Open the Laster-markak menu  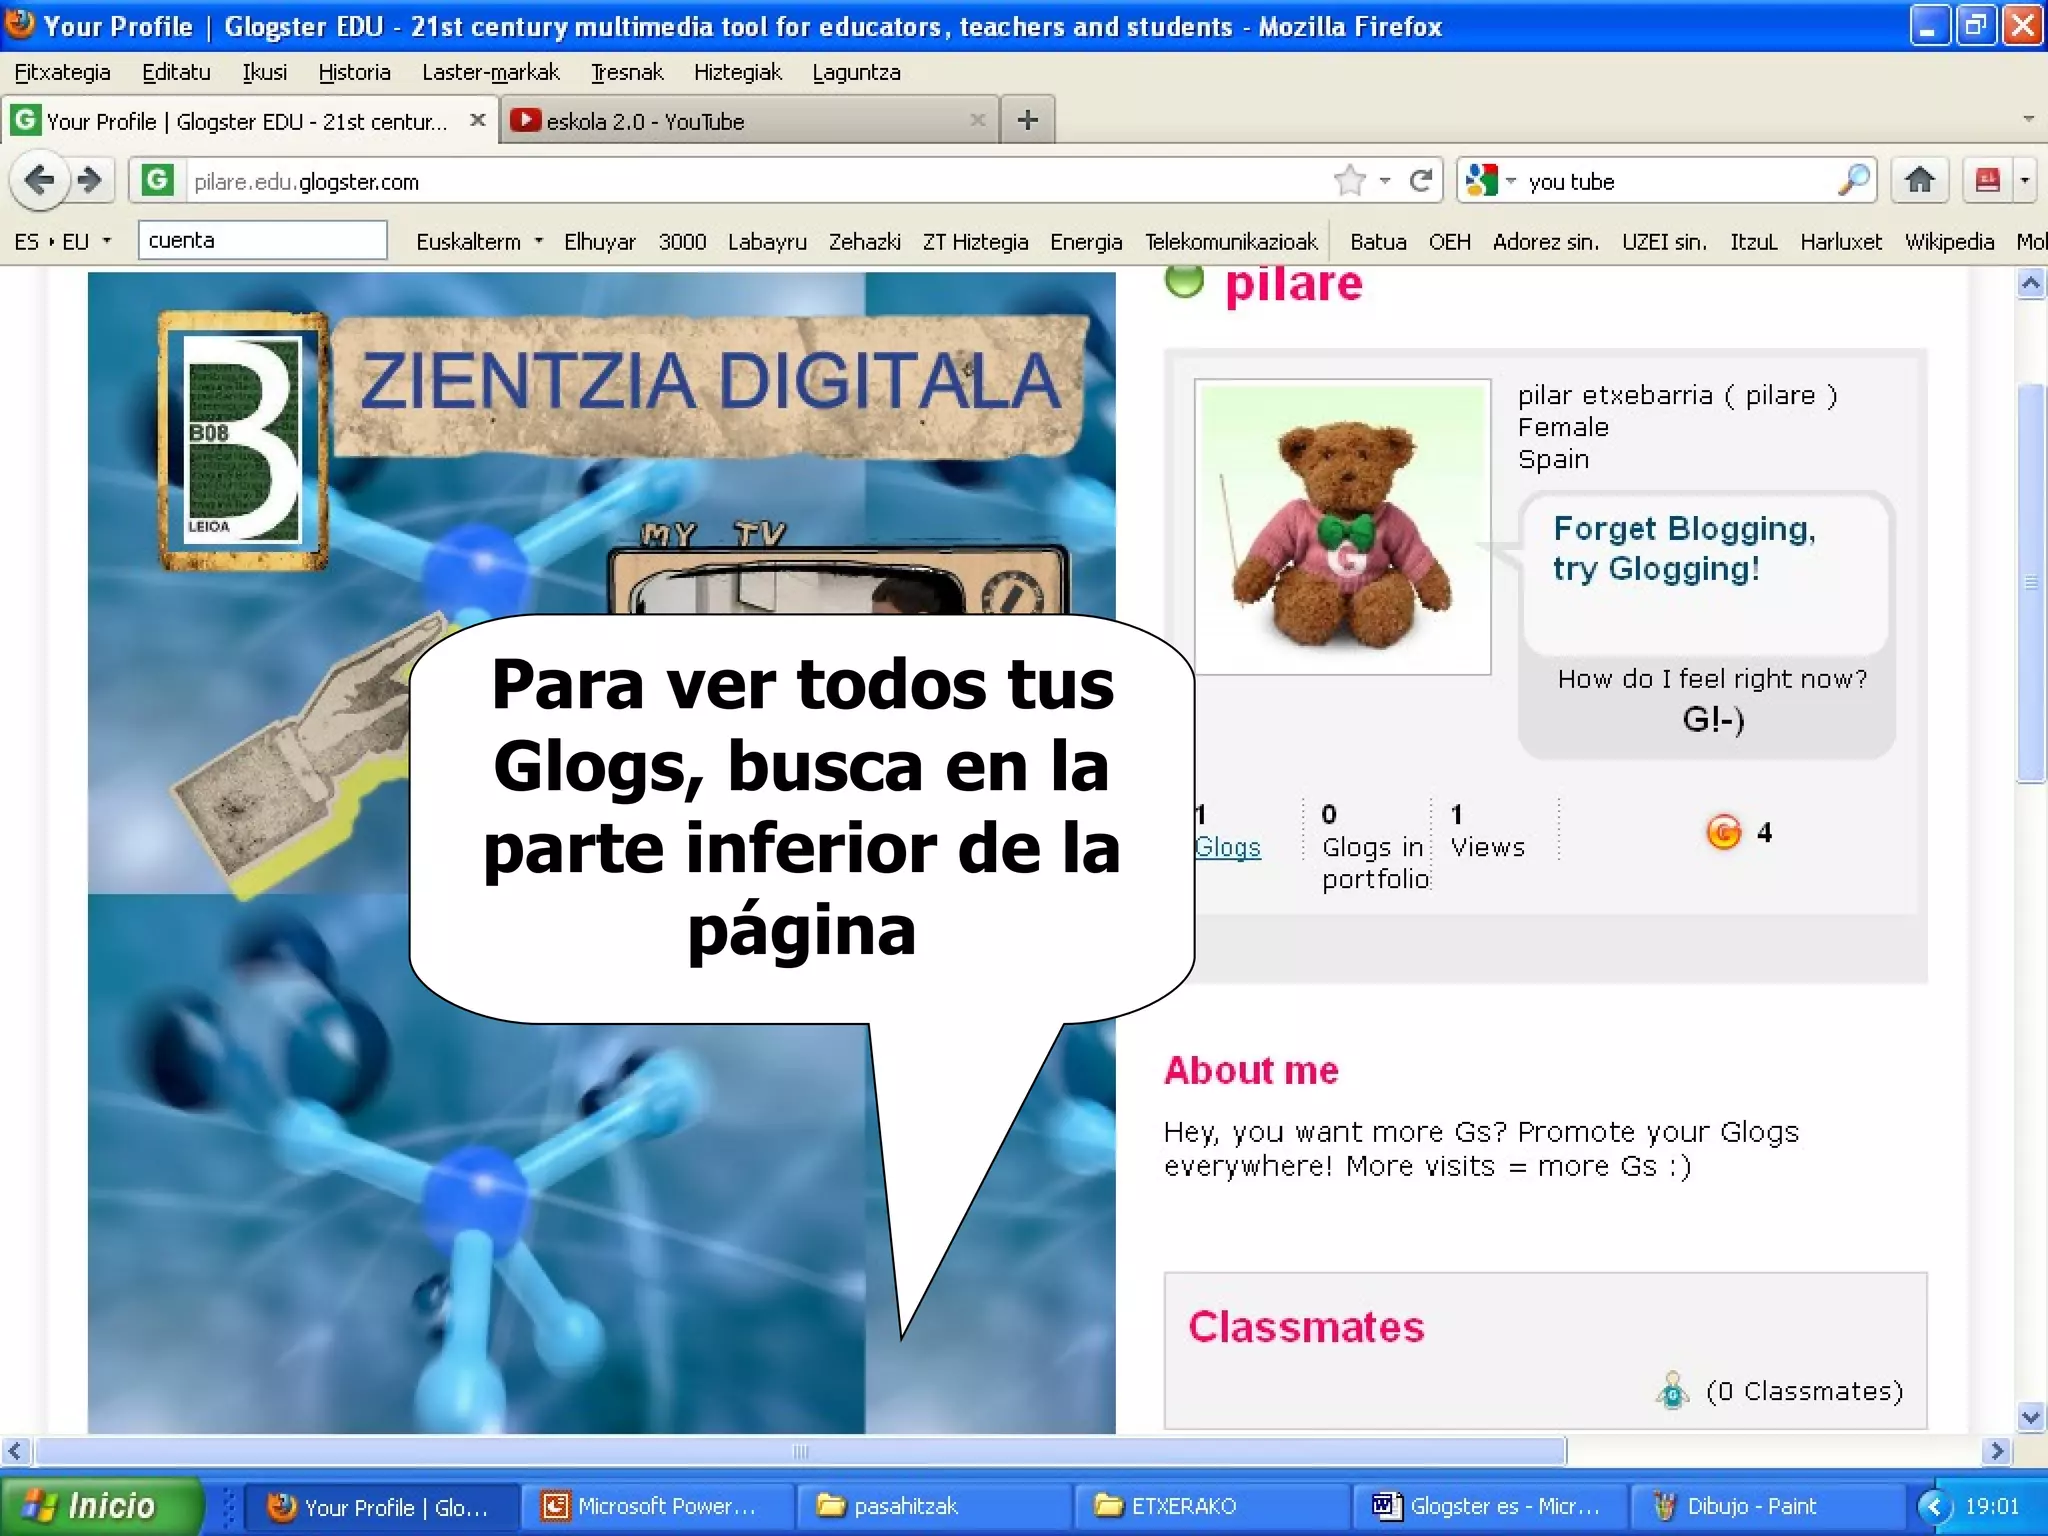490,72
